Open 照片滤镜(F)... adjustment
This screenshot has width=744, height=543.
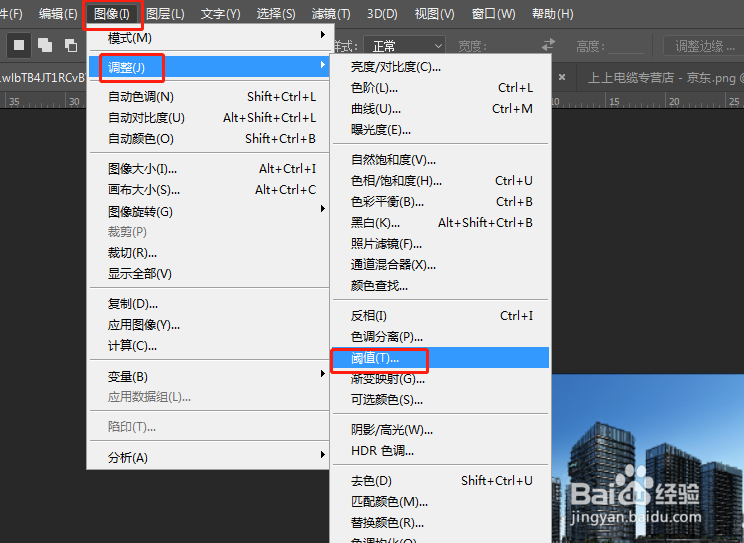click(440, 243)
